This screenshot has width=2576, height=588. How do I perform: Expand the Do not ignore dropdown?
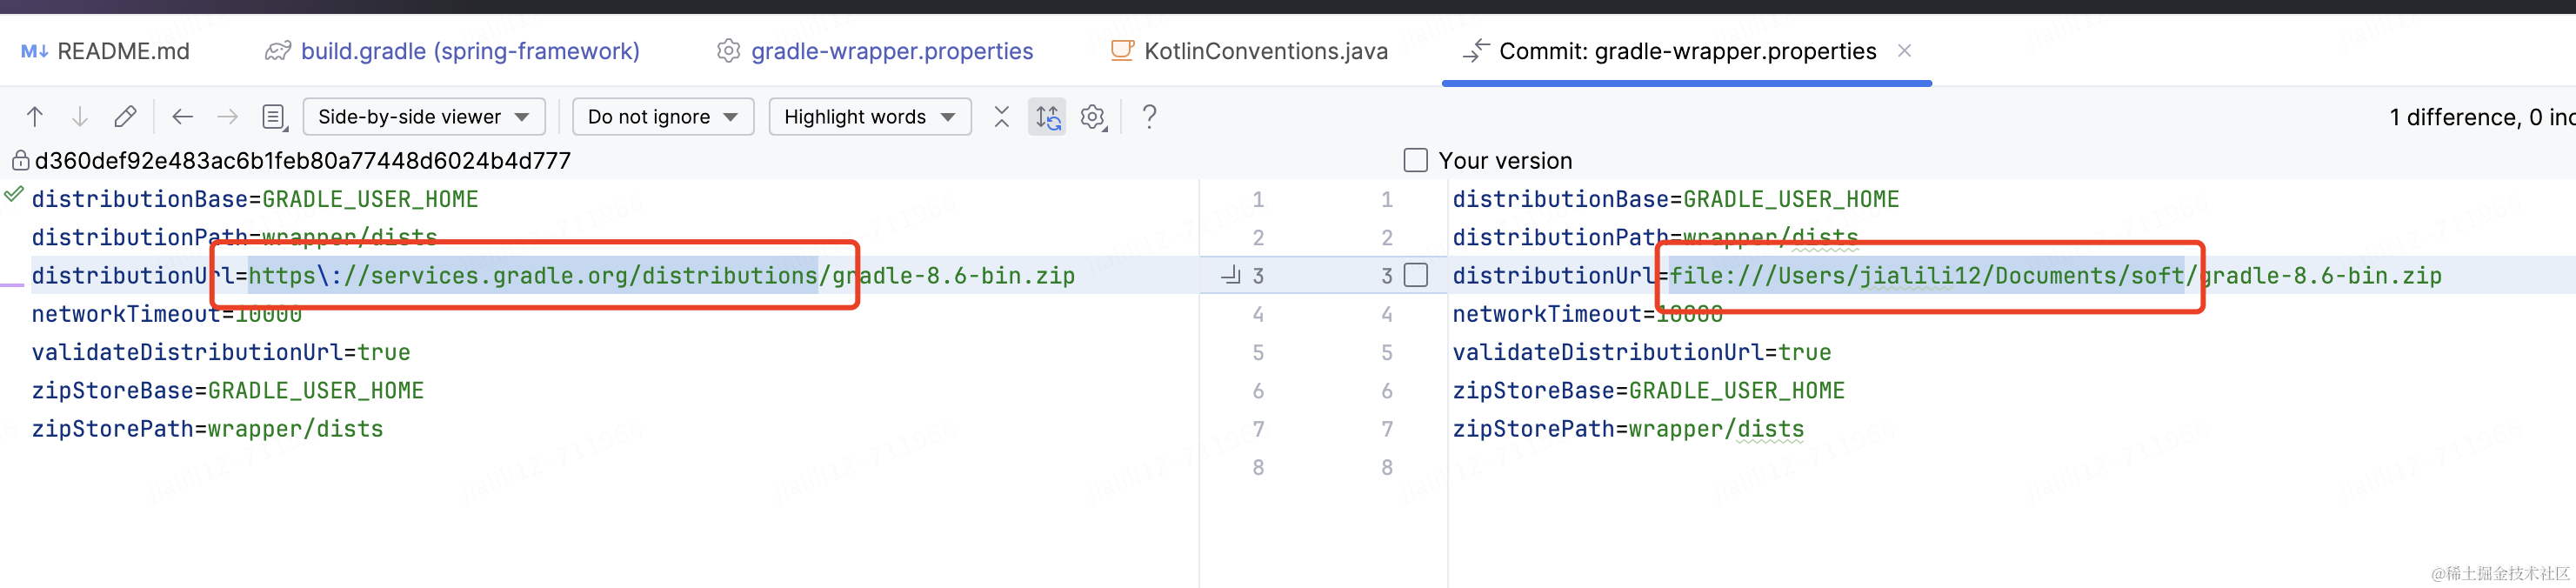(x=663, y=117)
